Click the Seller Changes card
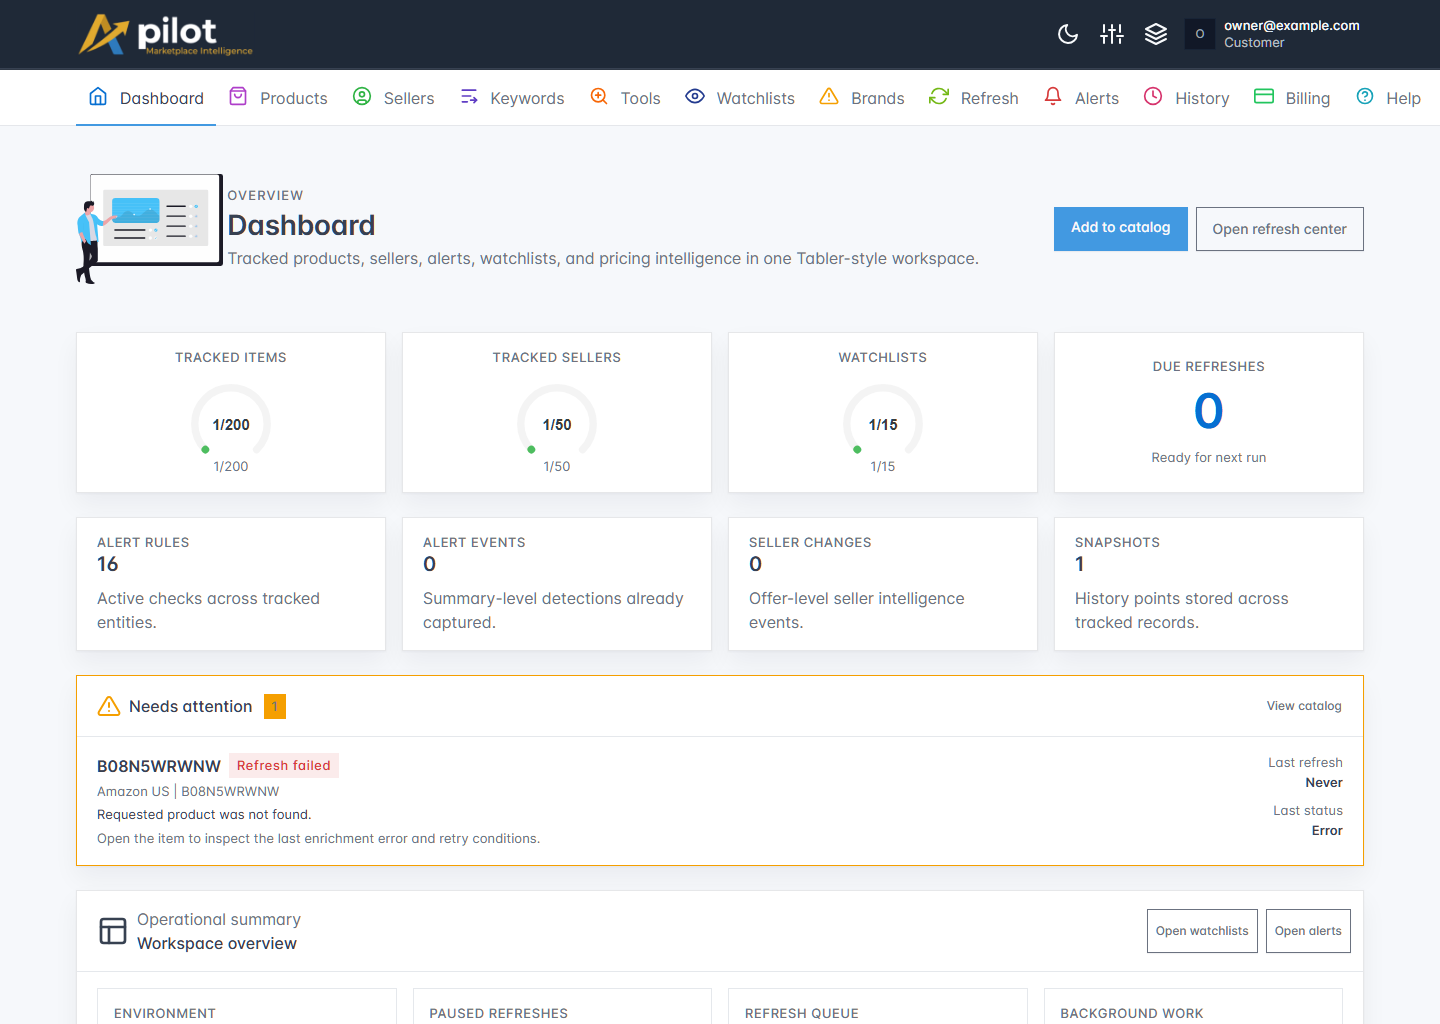 [x=883, y=584]
